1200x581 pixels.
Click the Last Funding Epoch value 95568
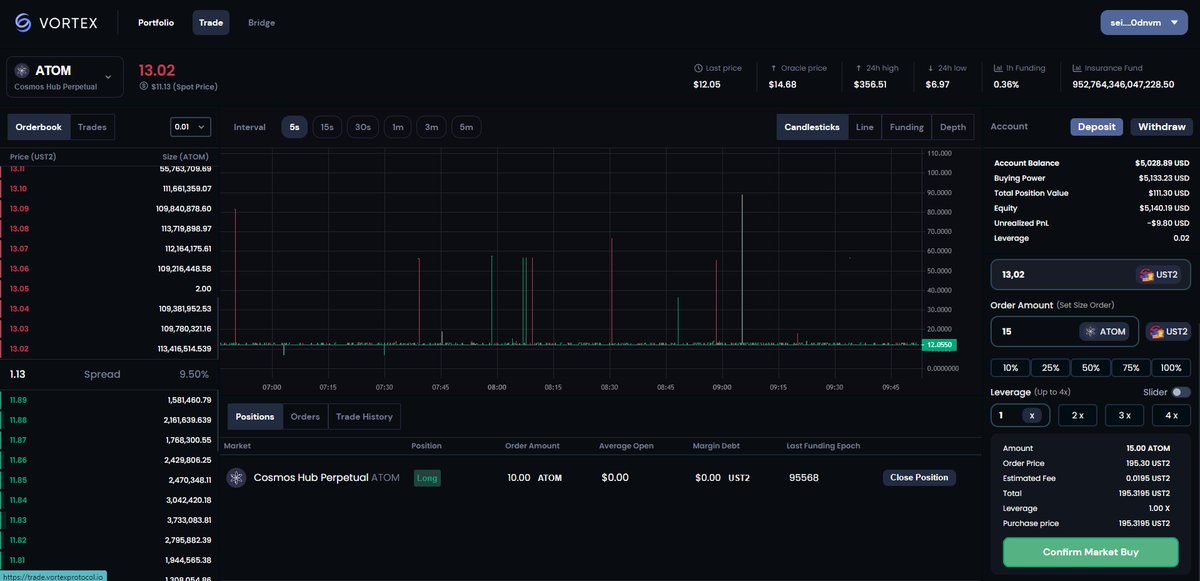pos(804,477)
